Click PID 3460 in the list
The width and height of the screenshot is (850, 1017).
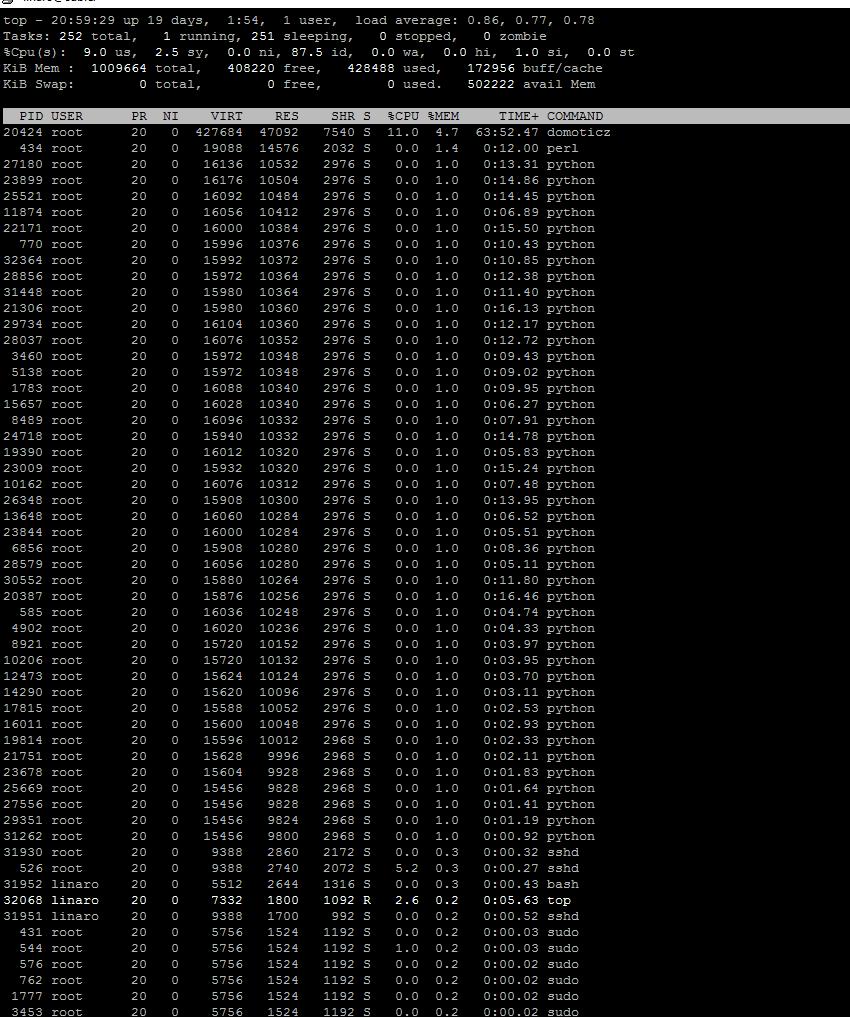click(27, 356)
